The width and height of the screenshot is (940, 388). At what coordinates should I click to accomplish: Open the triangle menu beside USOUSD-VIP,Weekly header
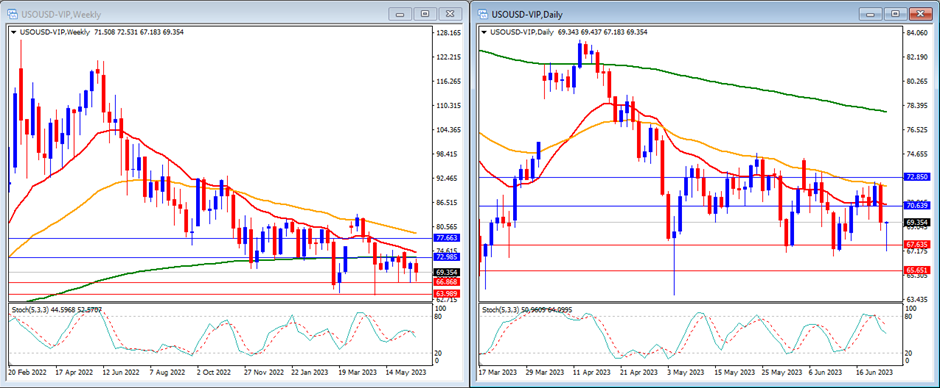click(14, 32)
